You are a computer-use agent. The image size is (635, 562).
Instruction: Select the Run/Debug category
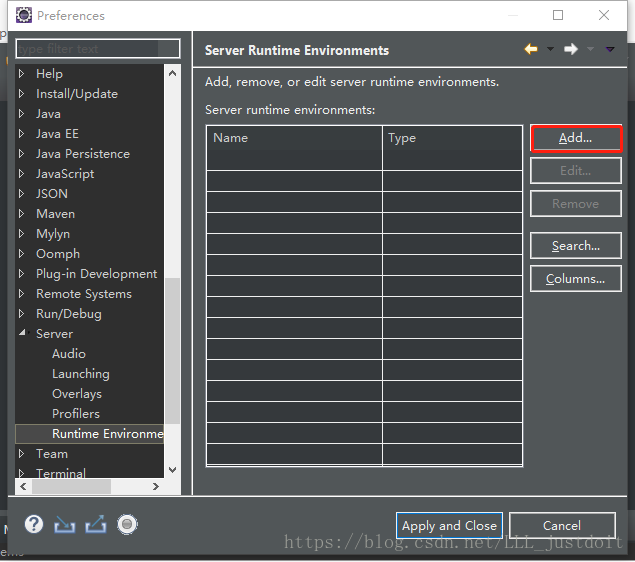(x=68, y=314)
